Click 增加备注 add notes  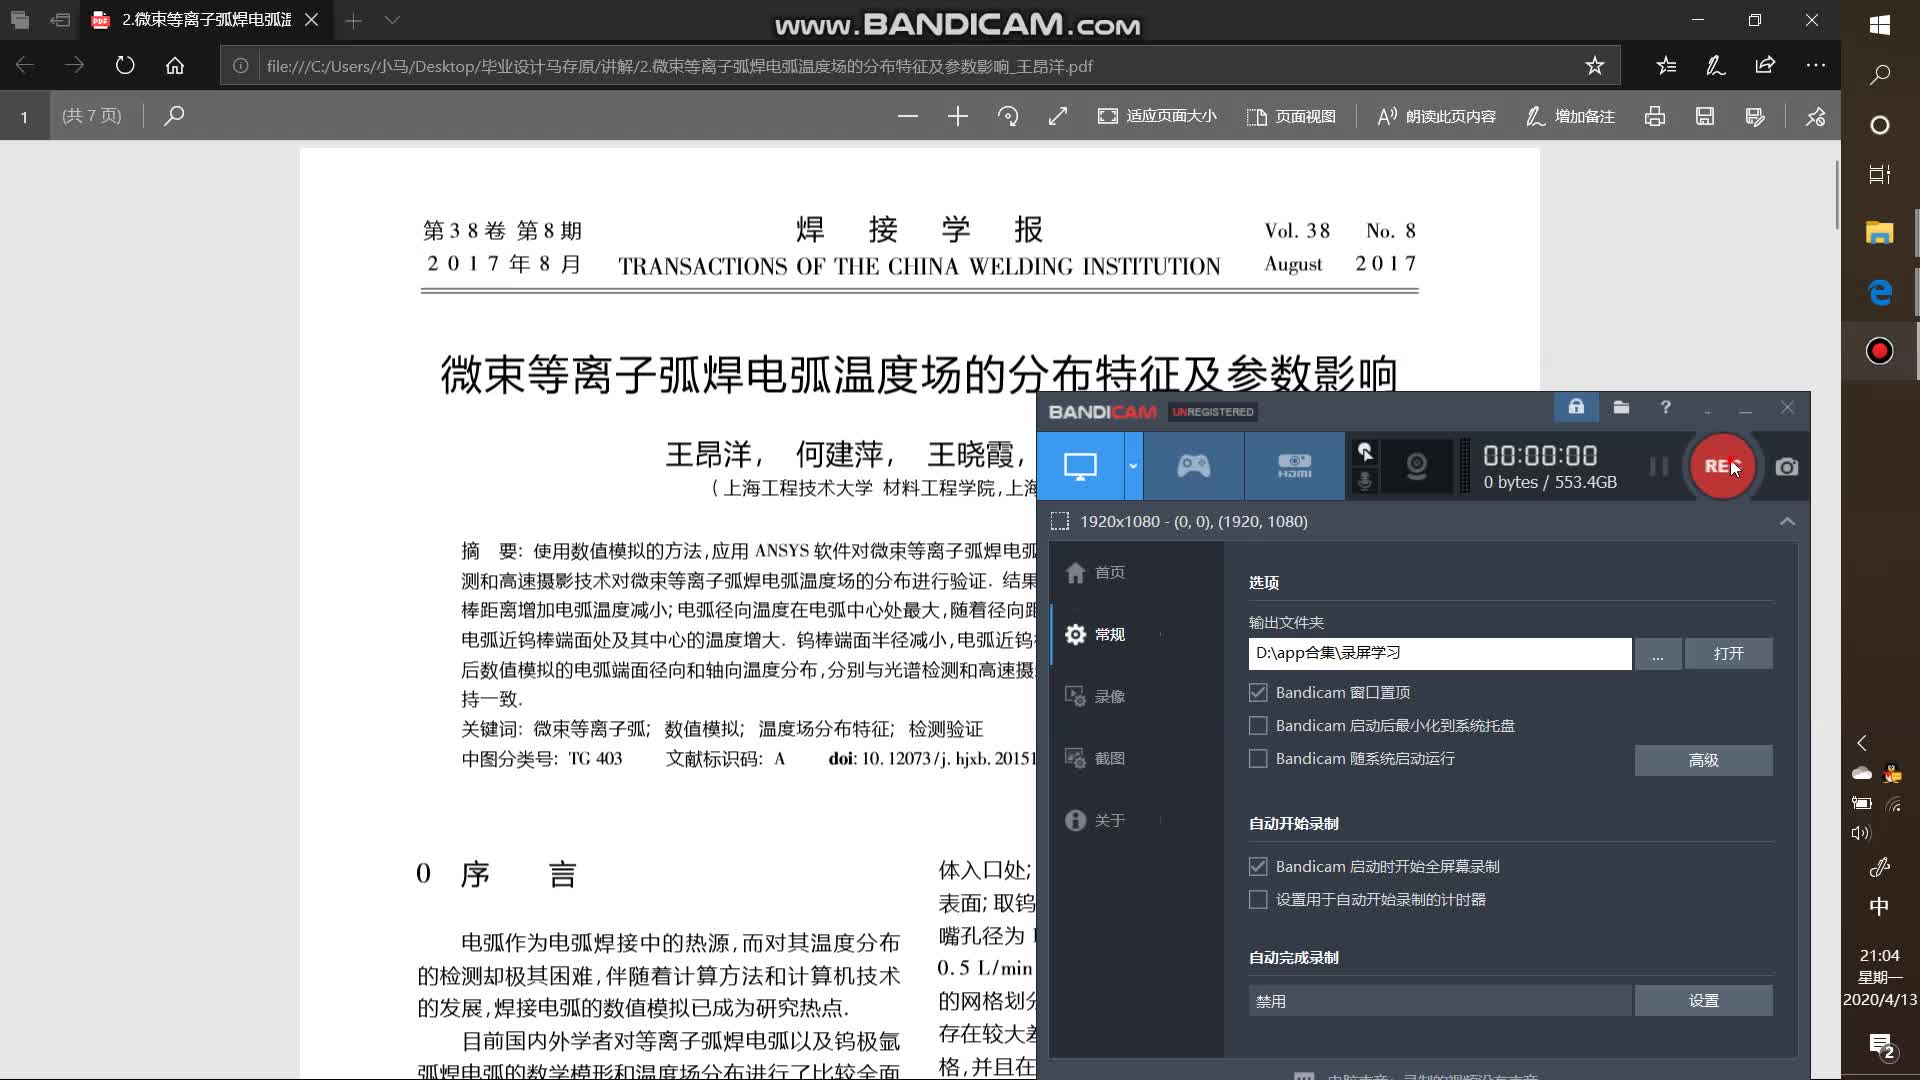point(1570,116)
